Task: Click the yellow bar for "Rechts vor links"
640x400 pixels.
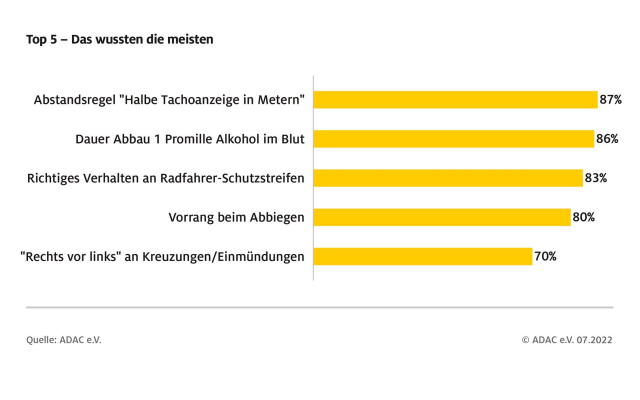Action: coord(423,256)
